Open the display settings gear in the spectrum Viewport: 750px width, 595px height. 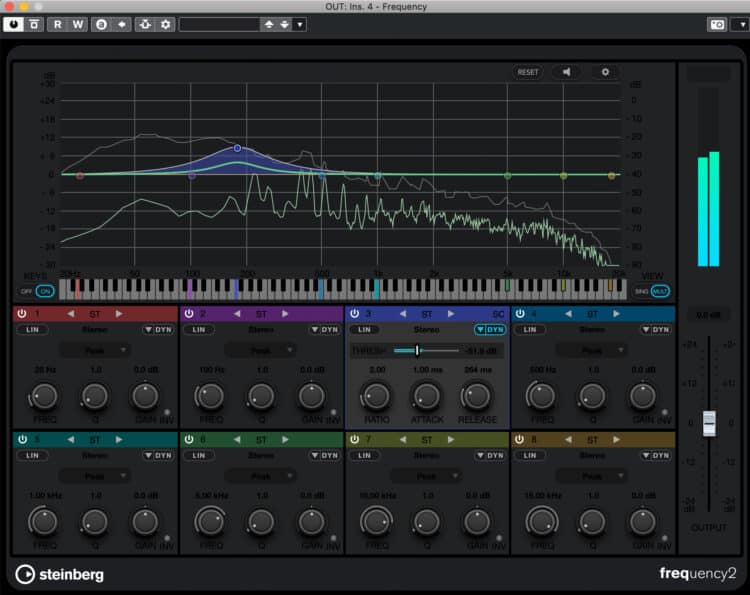tap(605, 72)
